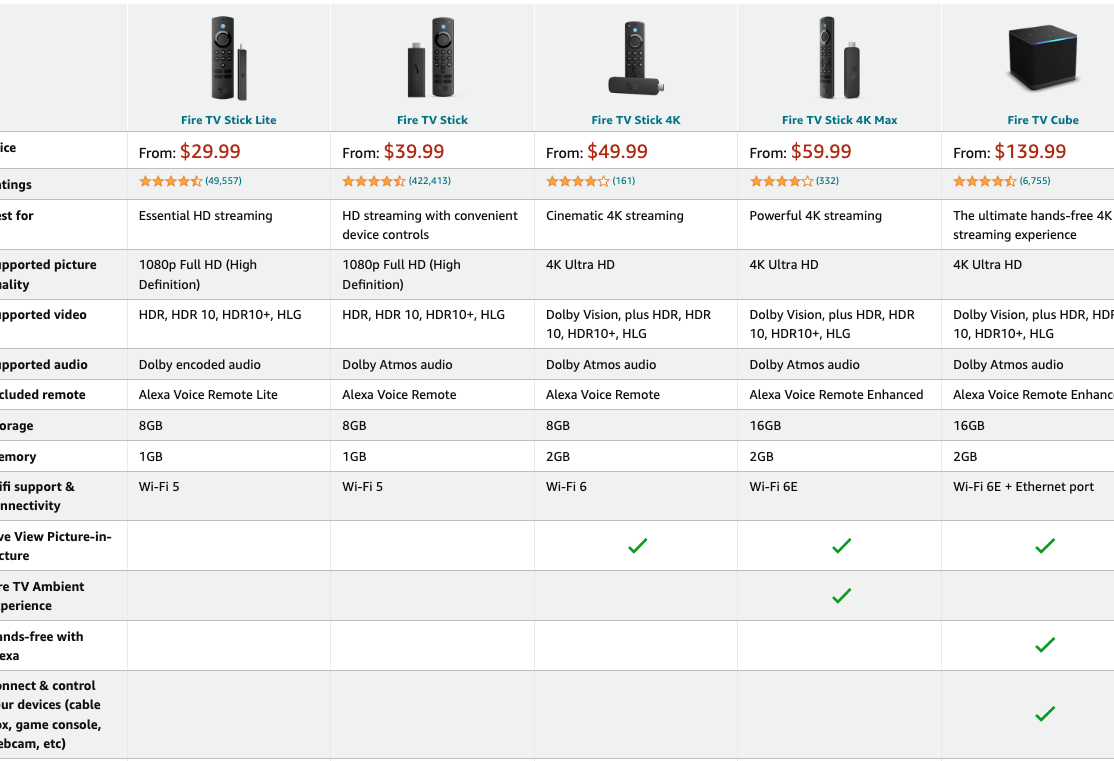Open the Fire TV Stick Lite link
Viewport: 1114px width, 761px height.
click(228, 120)
